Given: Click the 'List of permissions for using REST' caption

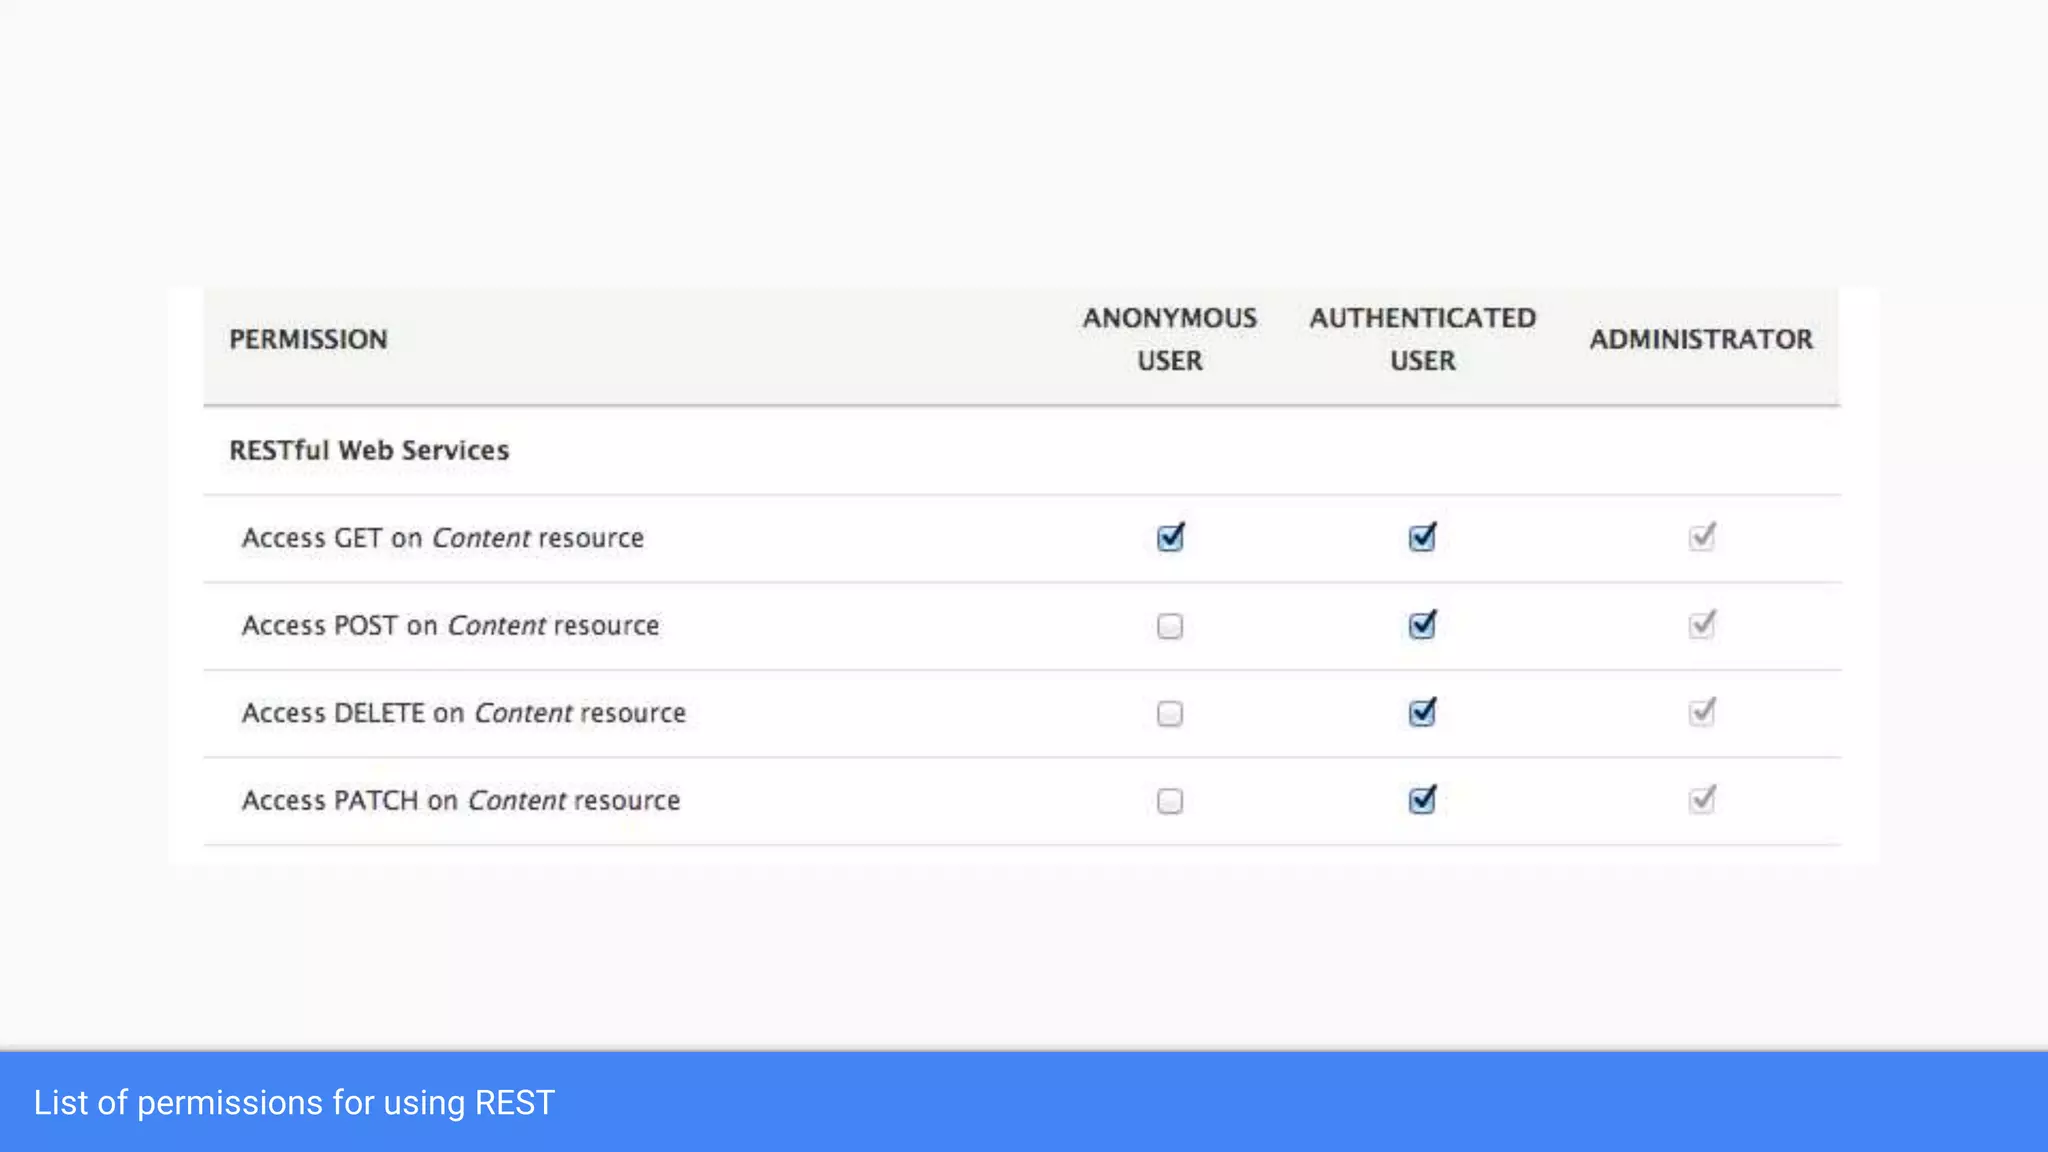Looking at the screenshot, I should pyautogui.click(x=294, y=1102).
